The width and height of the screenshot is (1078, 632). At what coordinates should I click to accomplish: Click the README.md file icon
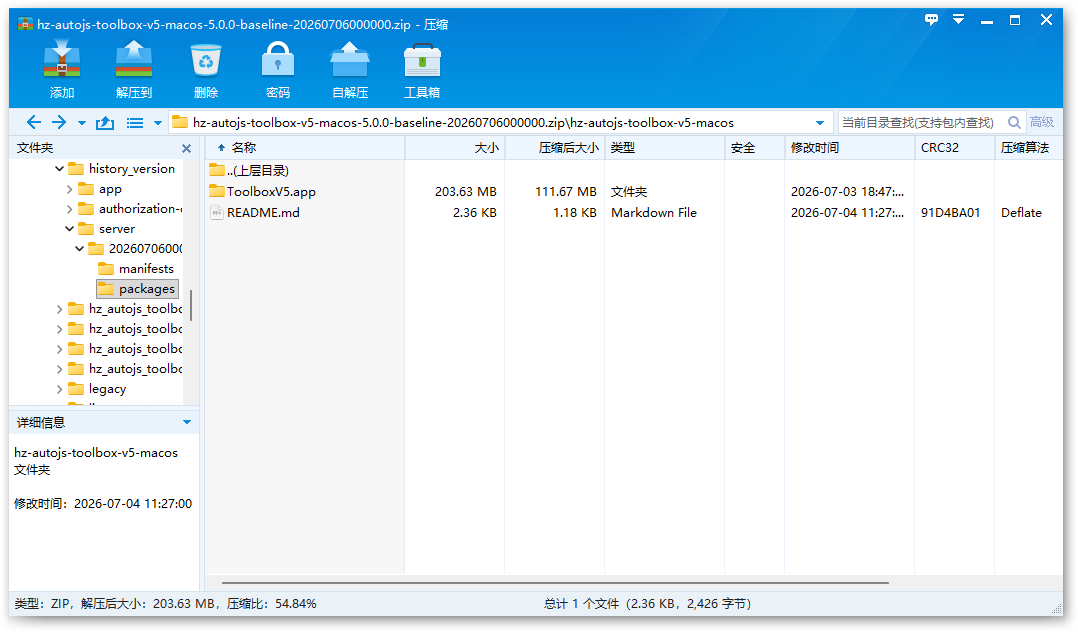coord(217,213)
